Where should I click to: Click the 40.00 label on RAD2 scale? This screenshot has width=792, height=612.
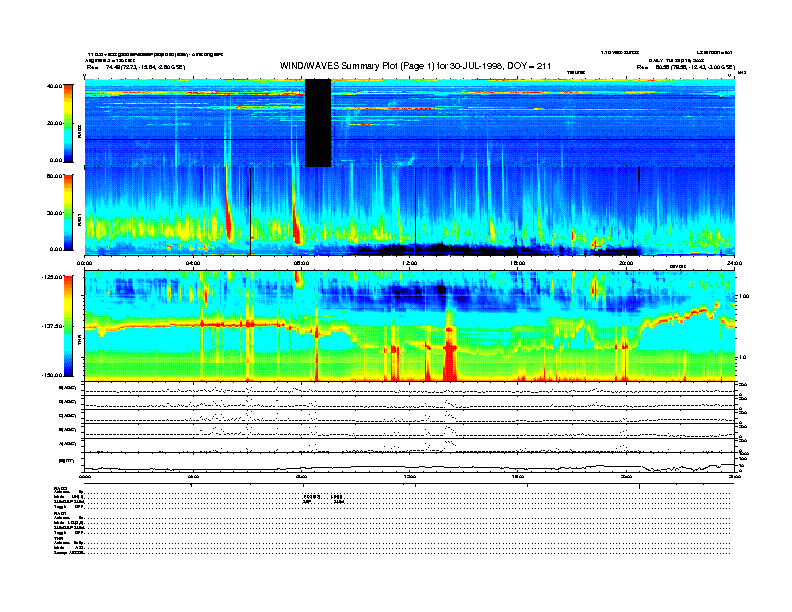[54, 86]
